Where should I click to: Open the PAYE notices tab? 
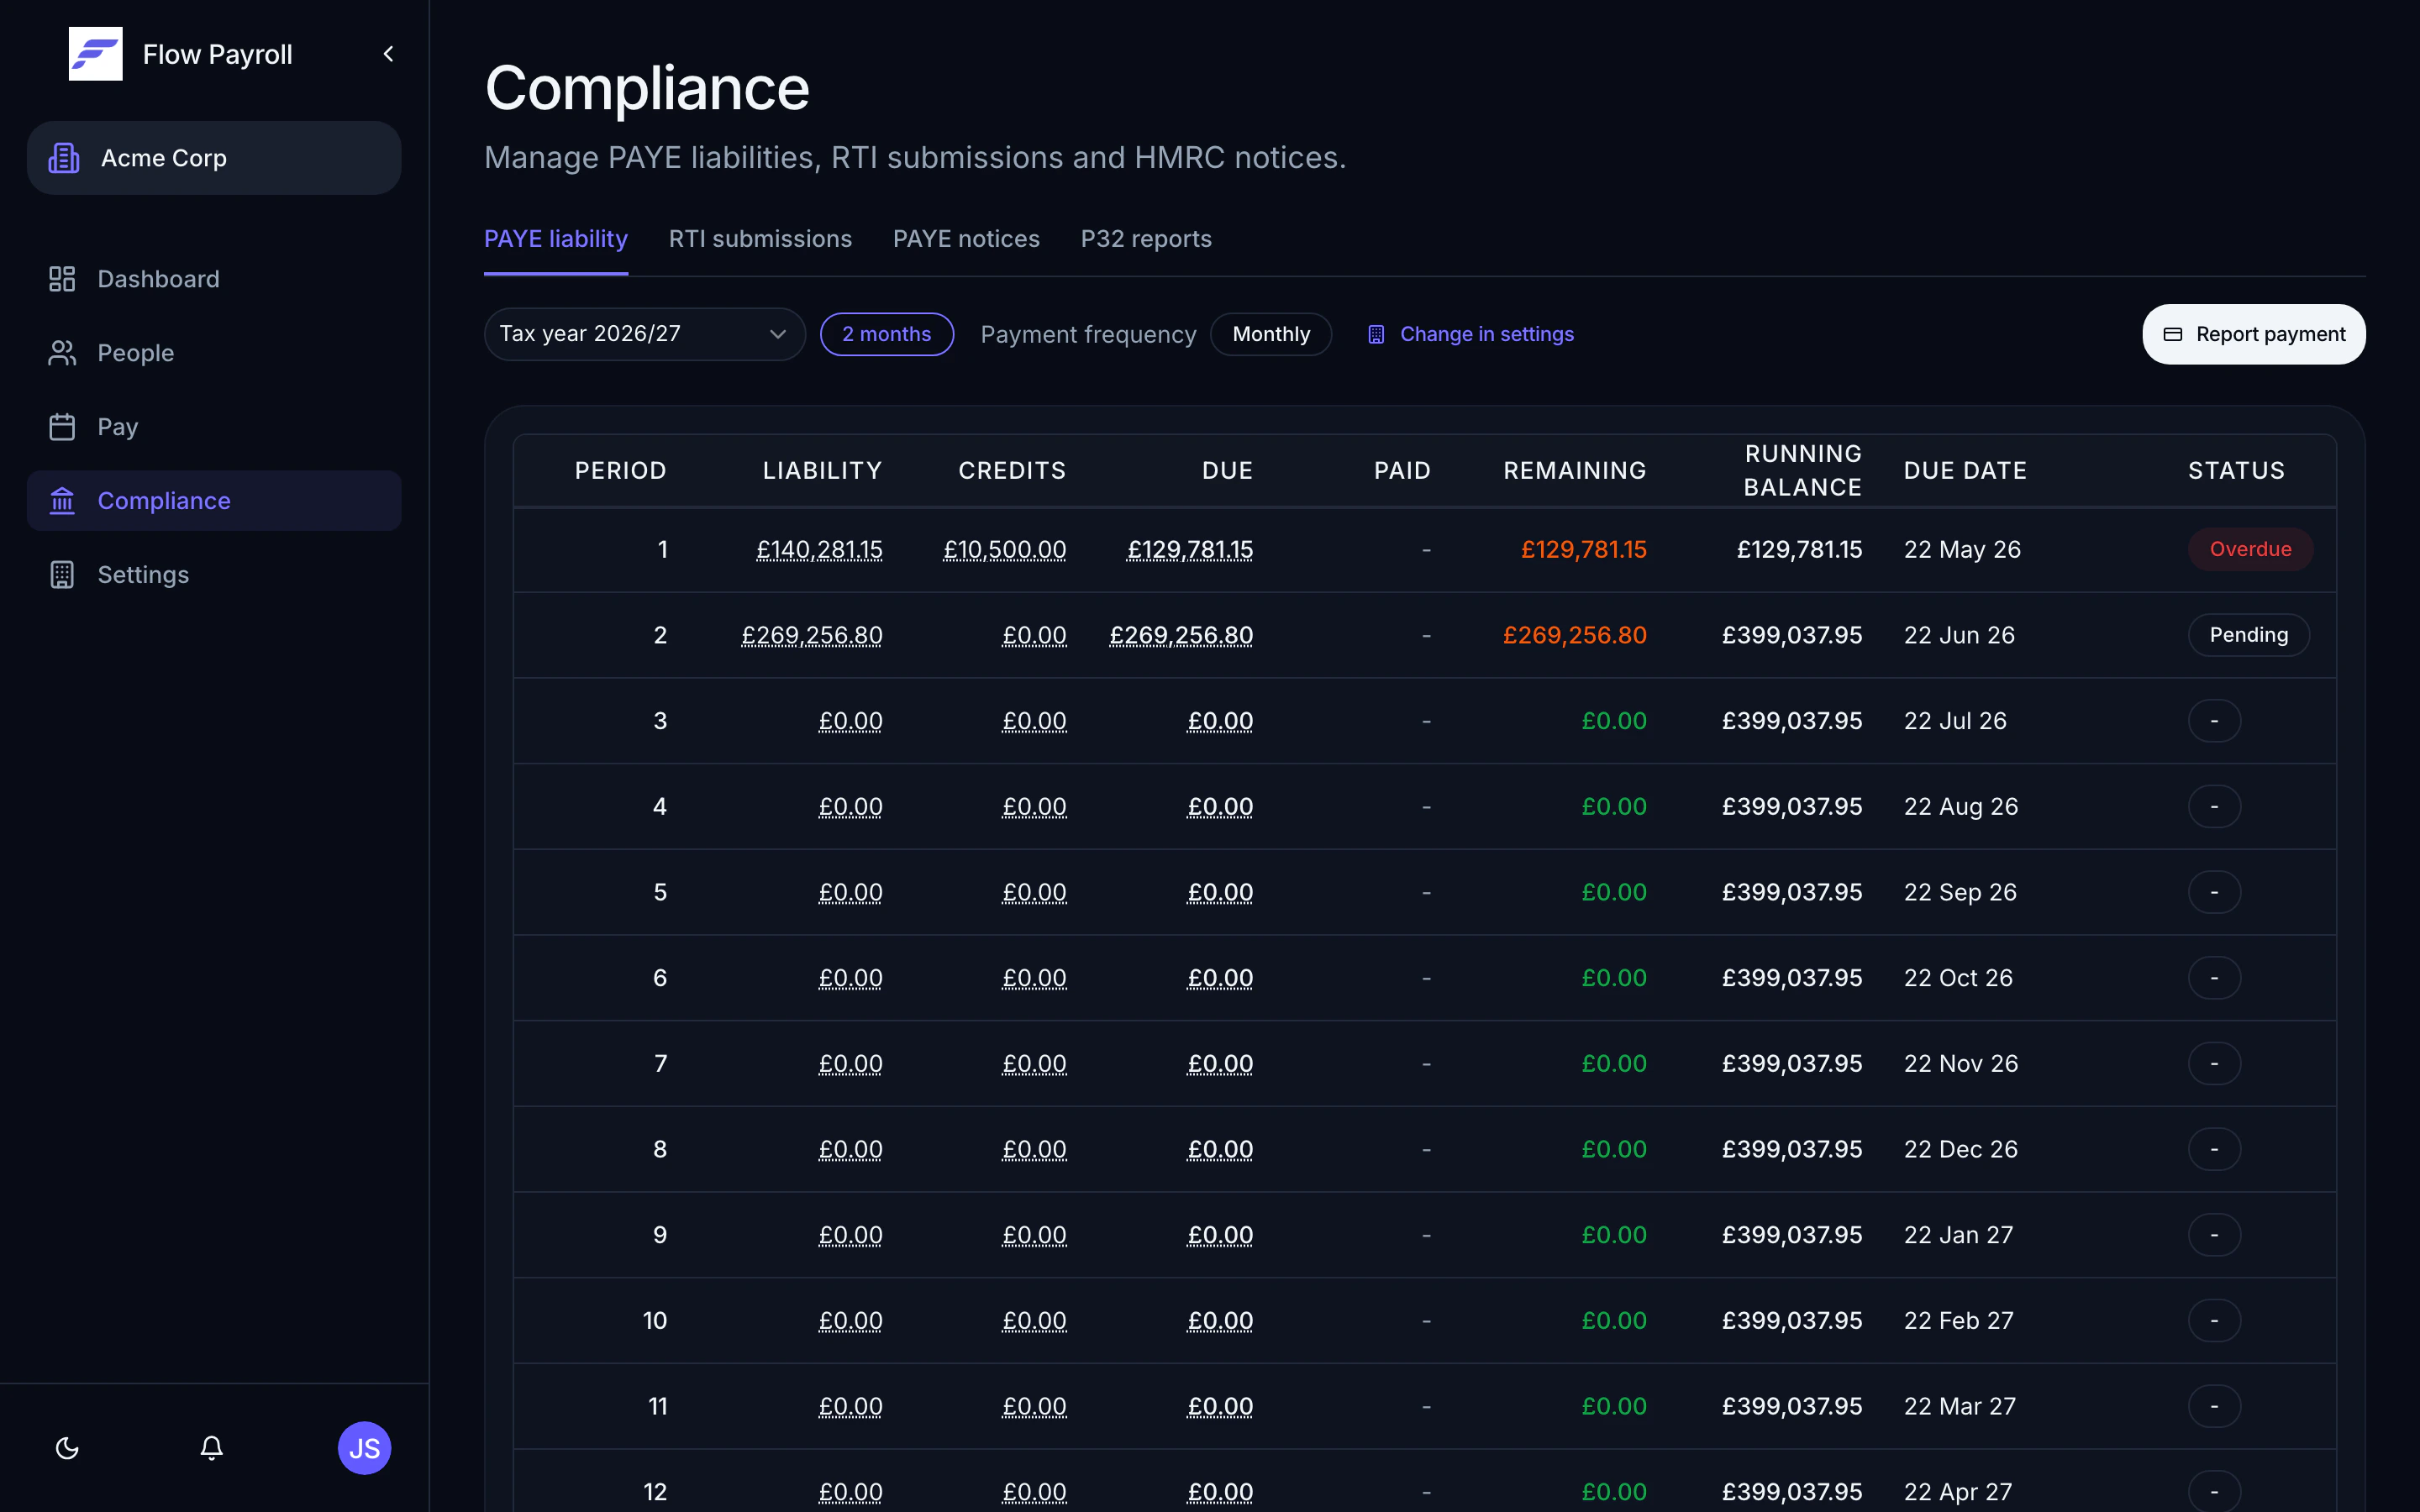pos(966,239)
